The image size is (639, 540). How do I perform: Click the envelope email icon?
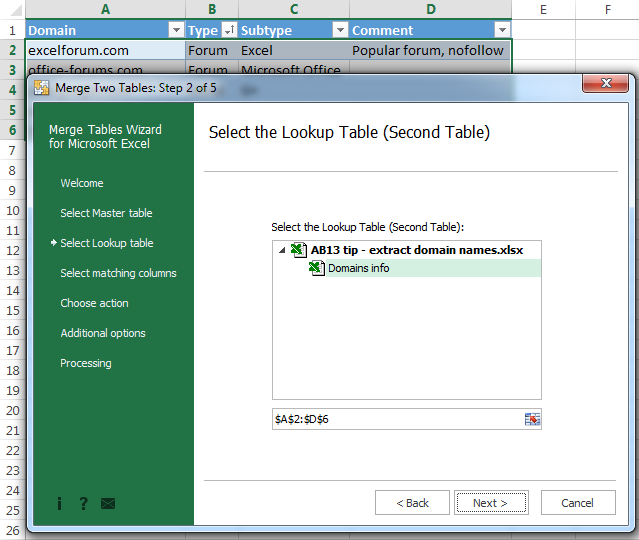108,503
